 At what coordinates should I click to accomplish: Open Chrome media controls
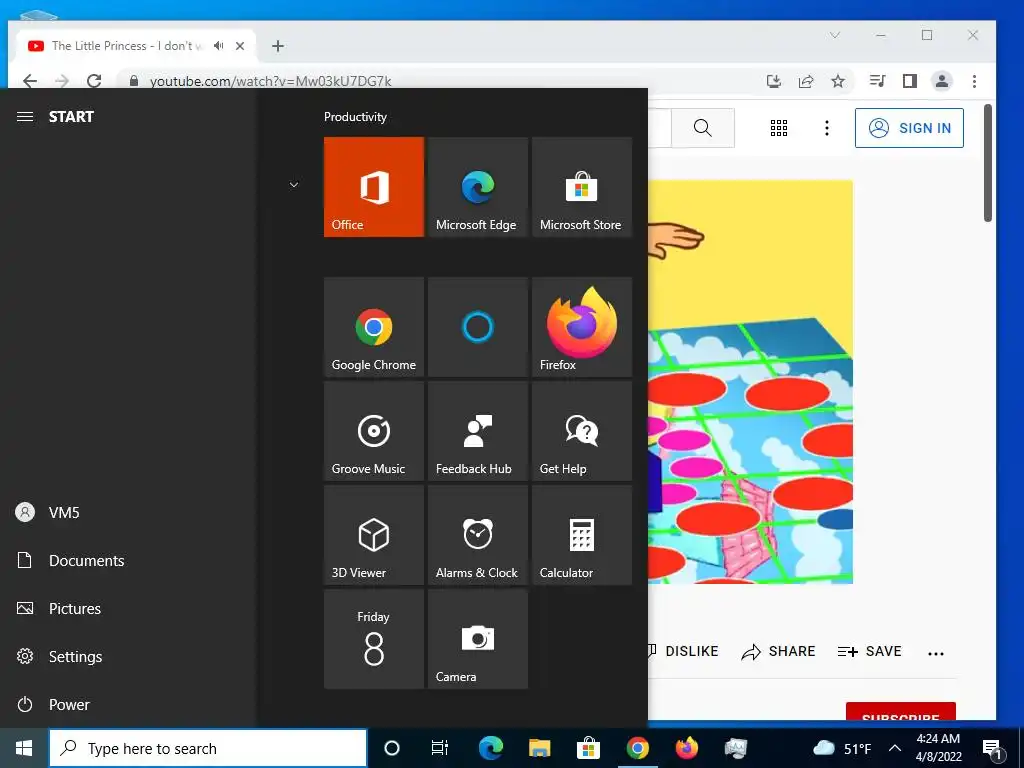click(x=877, y=81)
